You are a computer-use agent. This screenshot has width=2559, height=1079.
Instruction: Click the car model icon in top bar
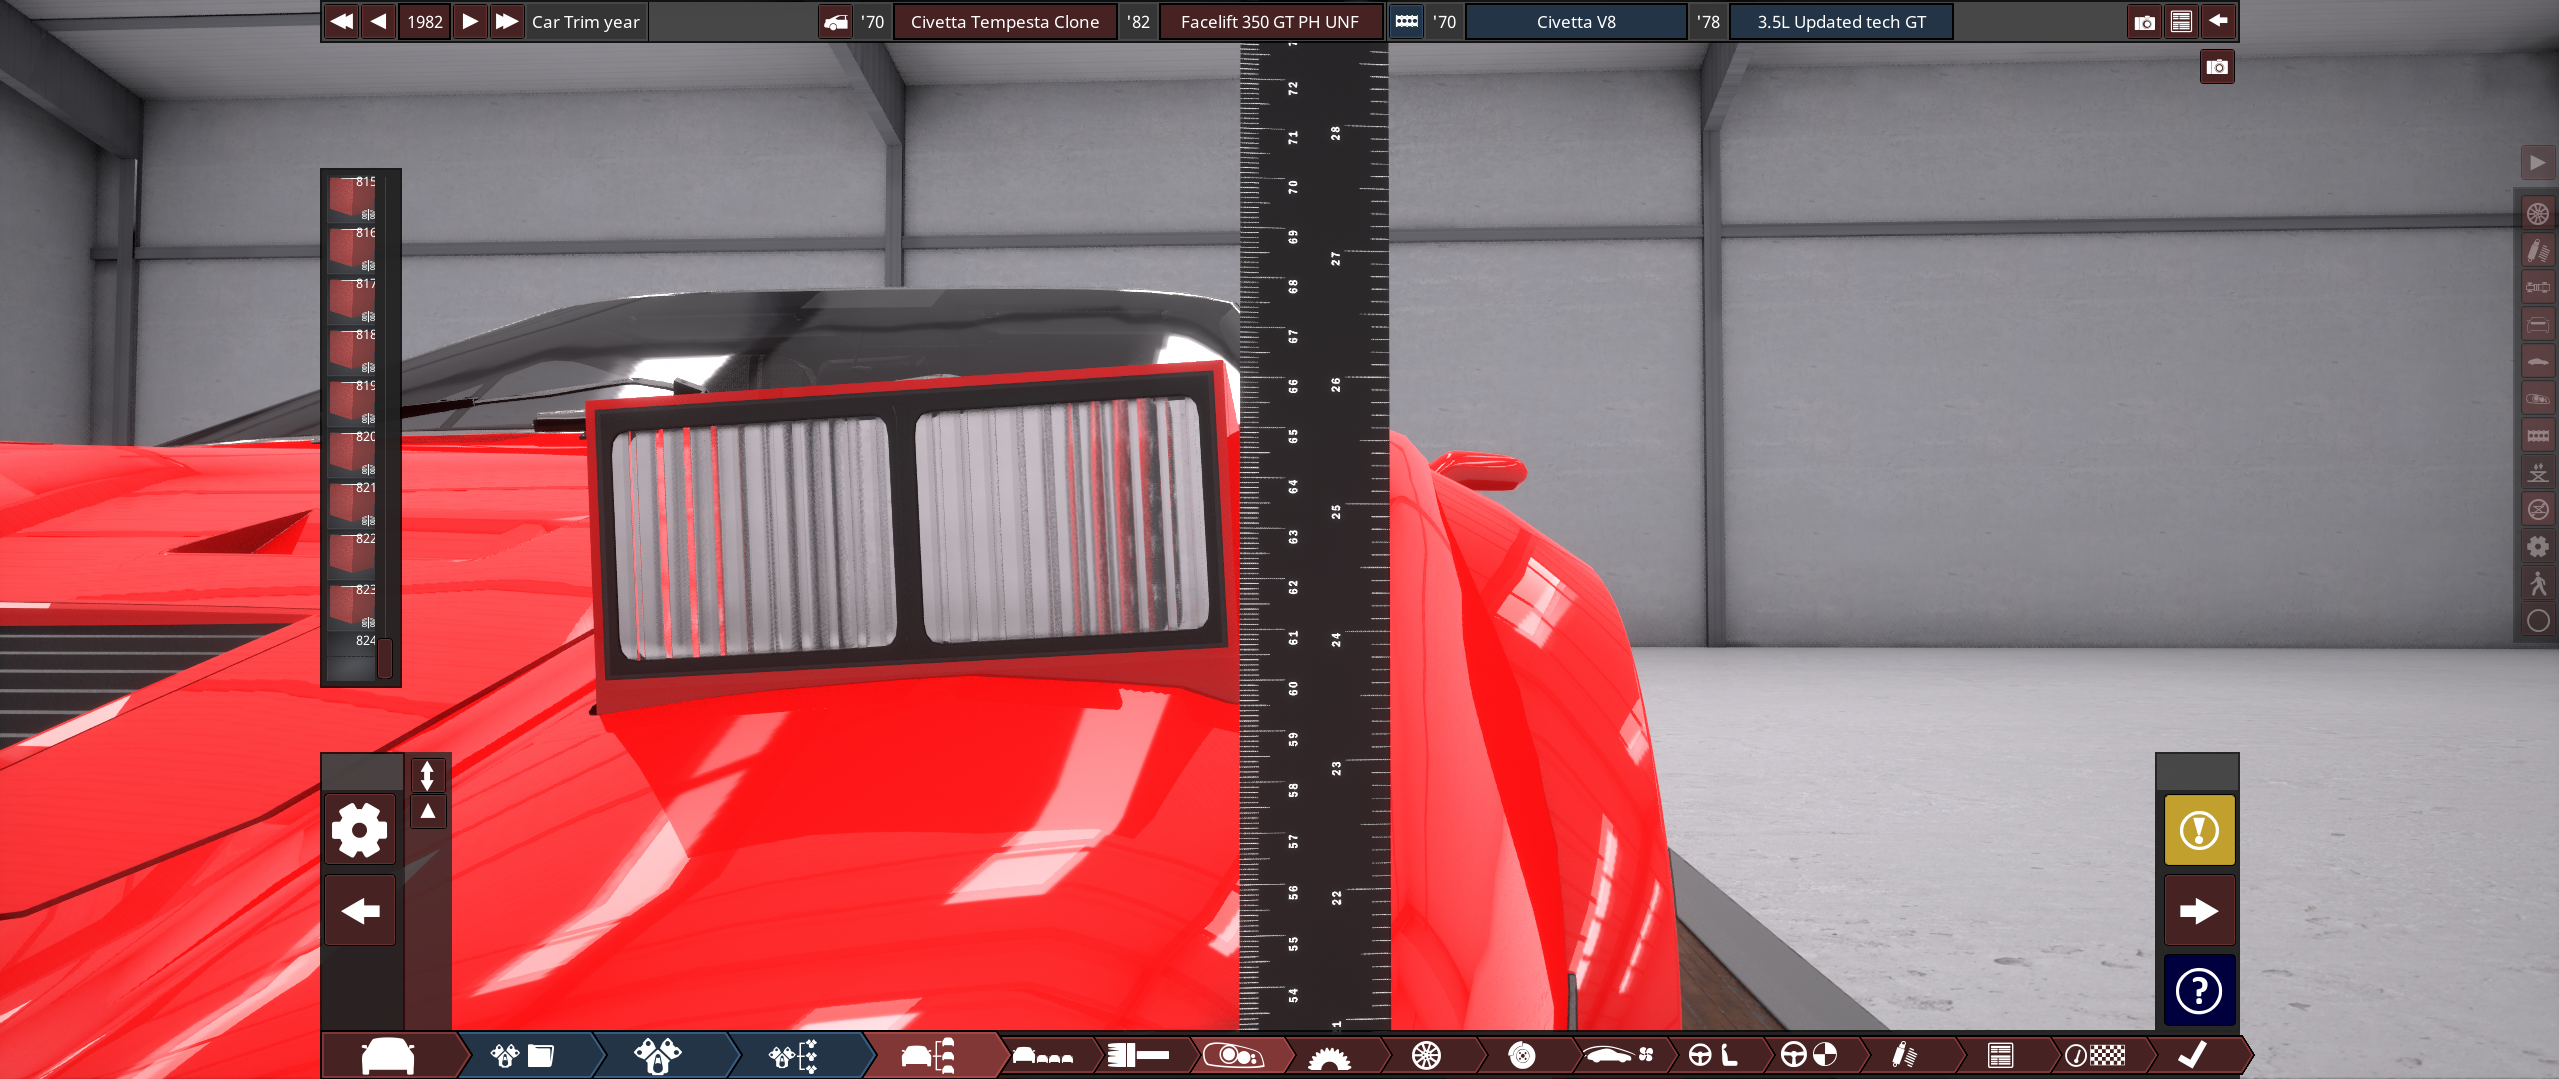pos(836,22)
